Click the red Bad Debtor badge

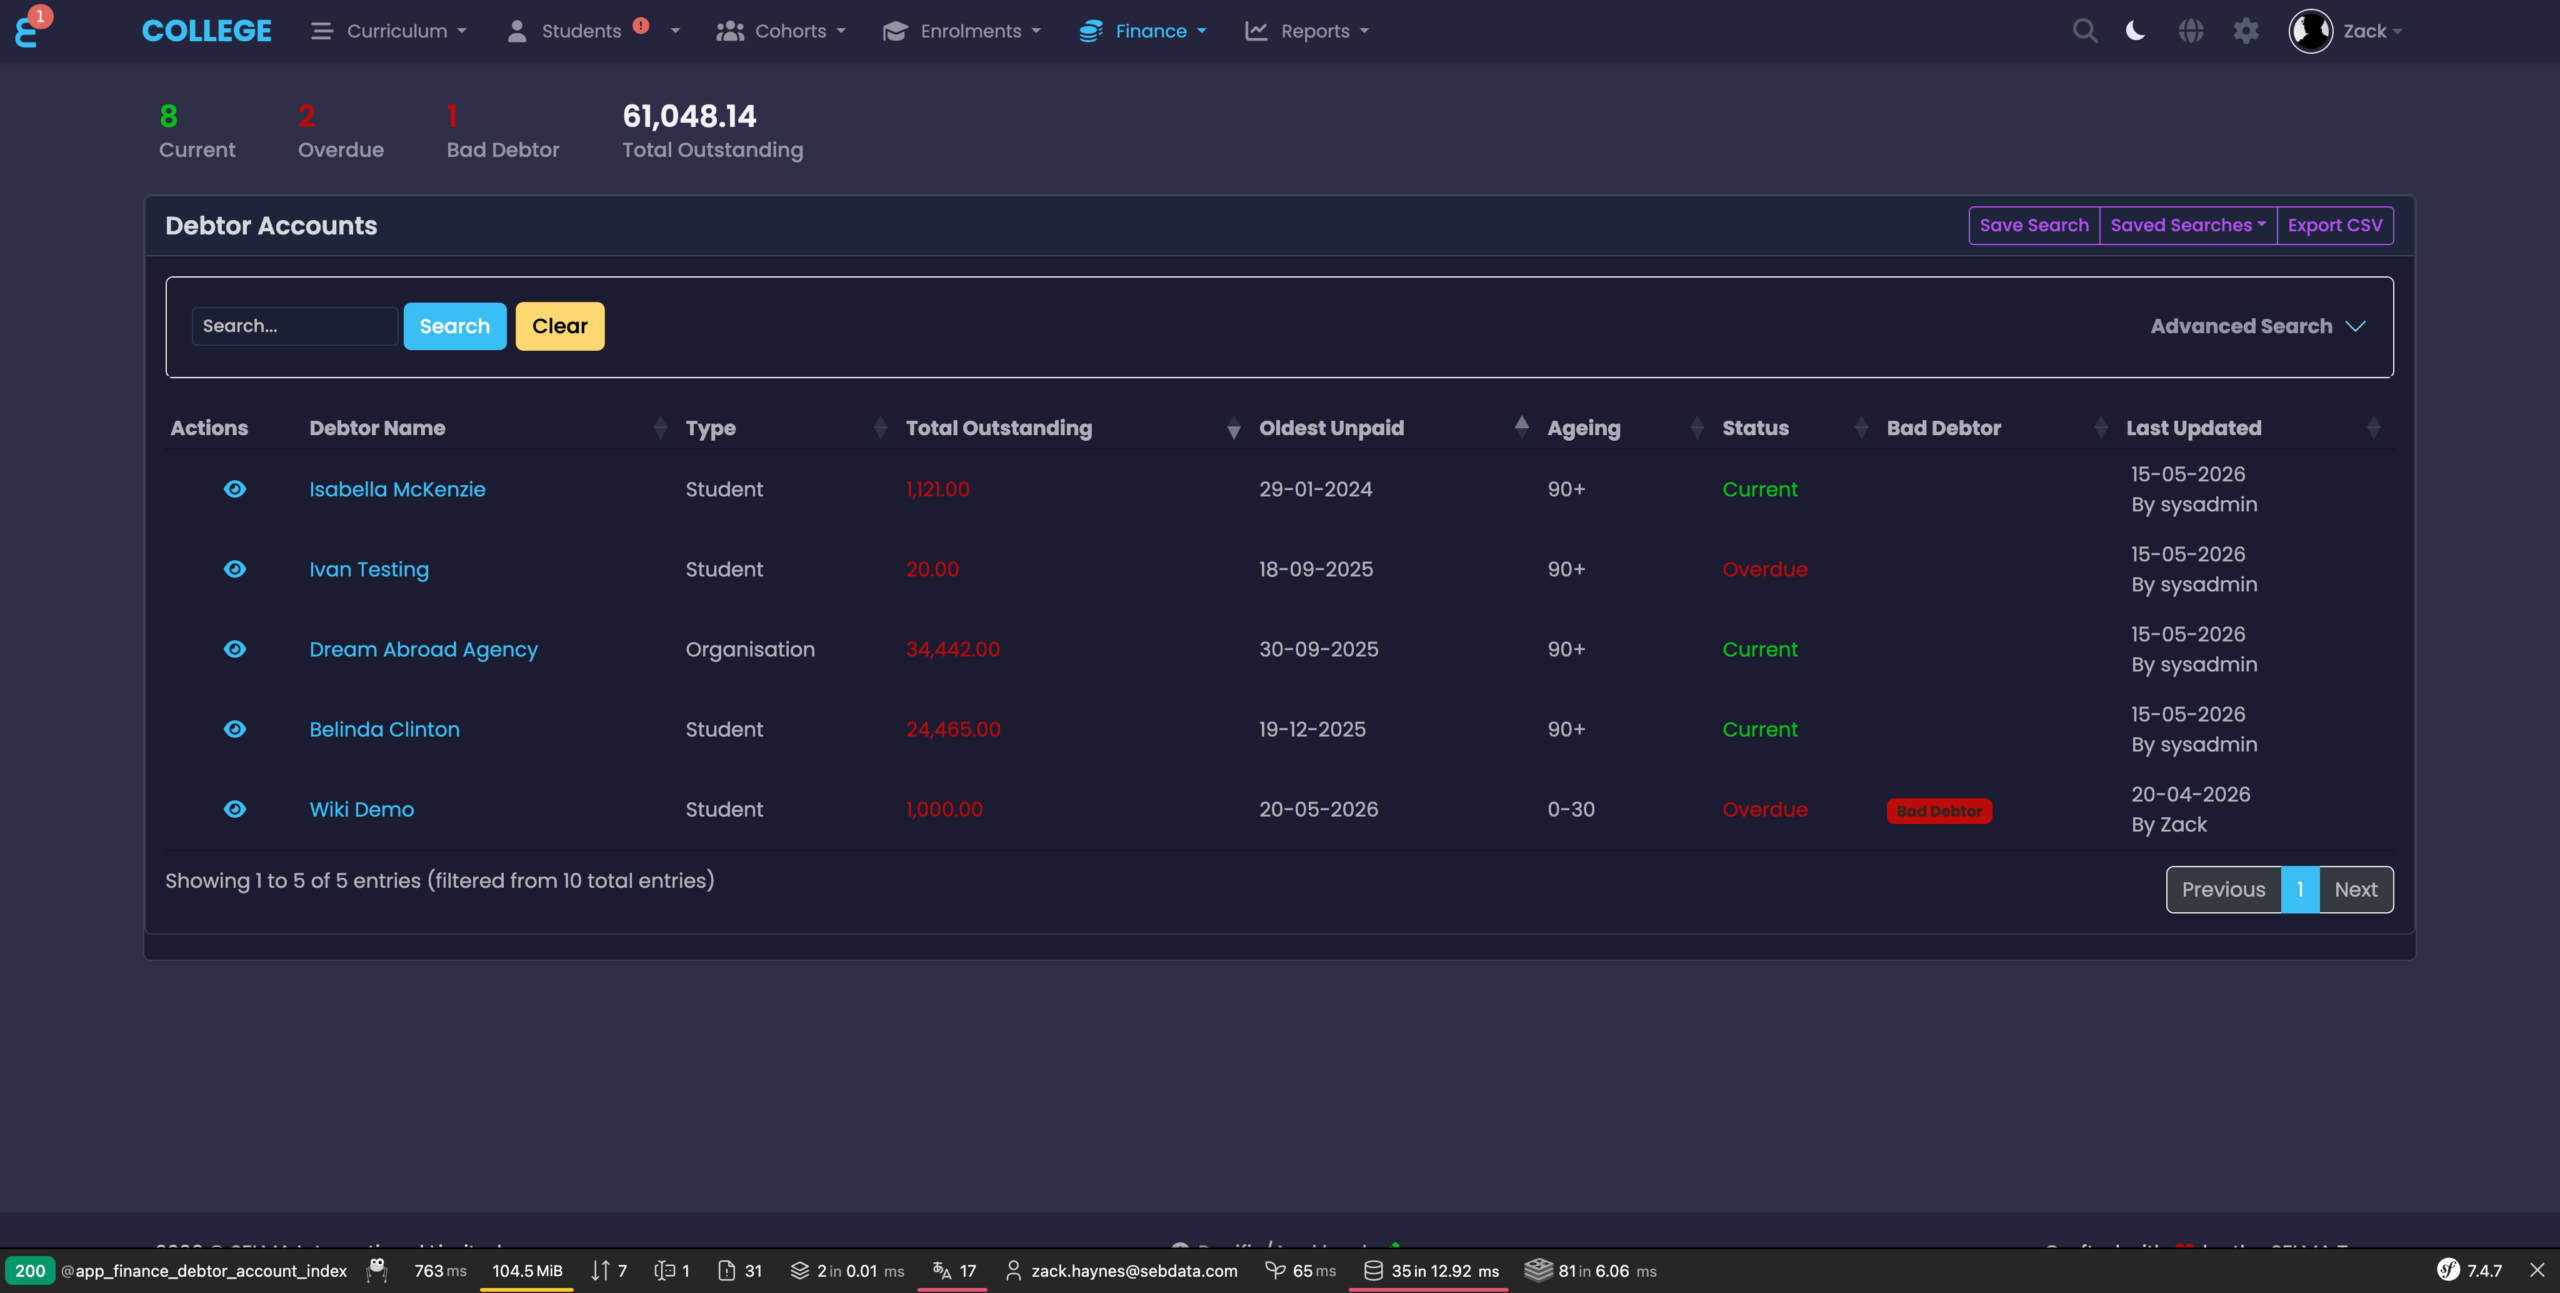click(1939, 811)
